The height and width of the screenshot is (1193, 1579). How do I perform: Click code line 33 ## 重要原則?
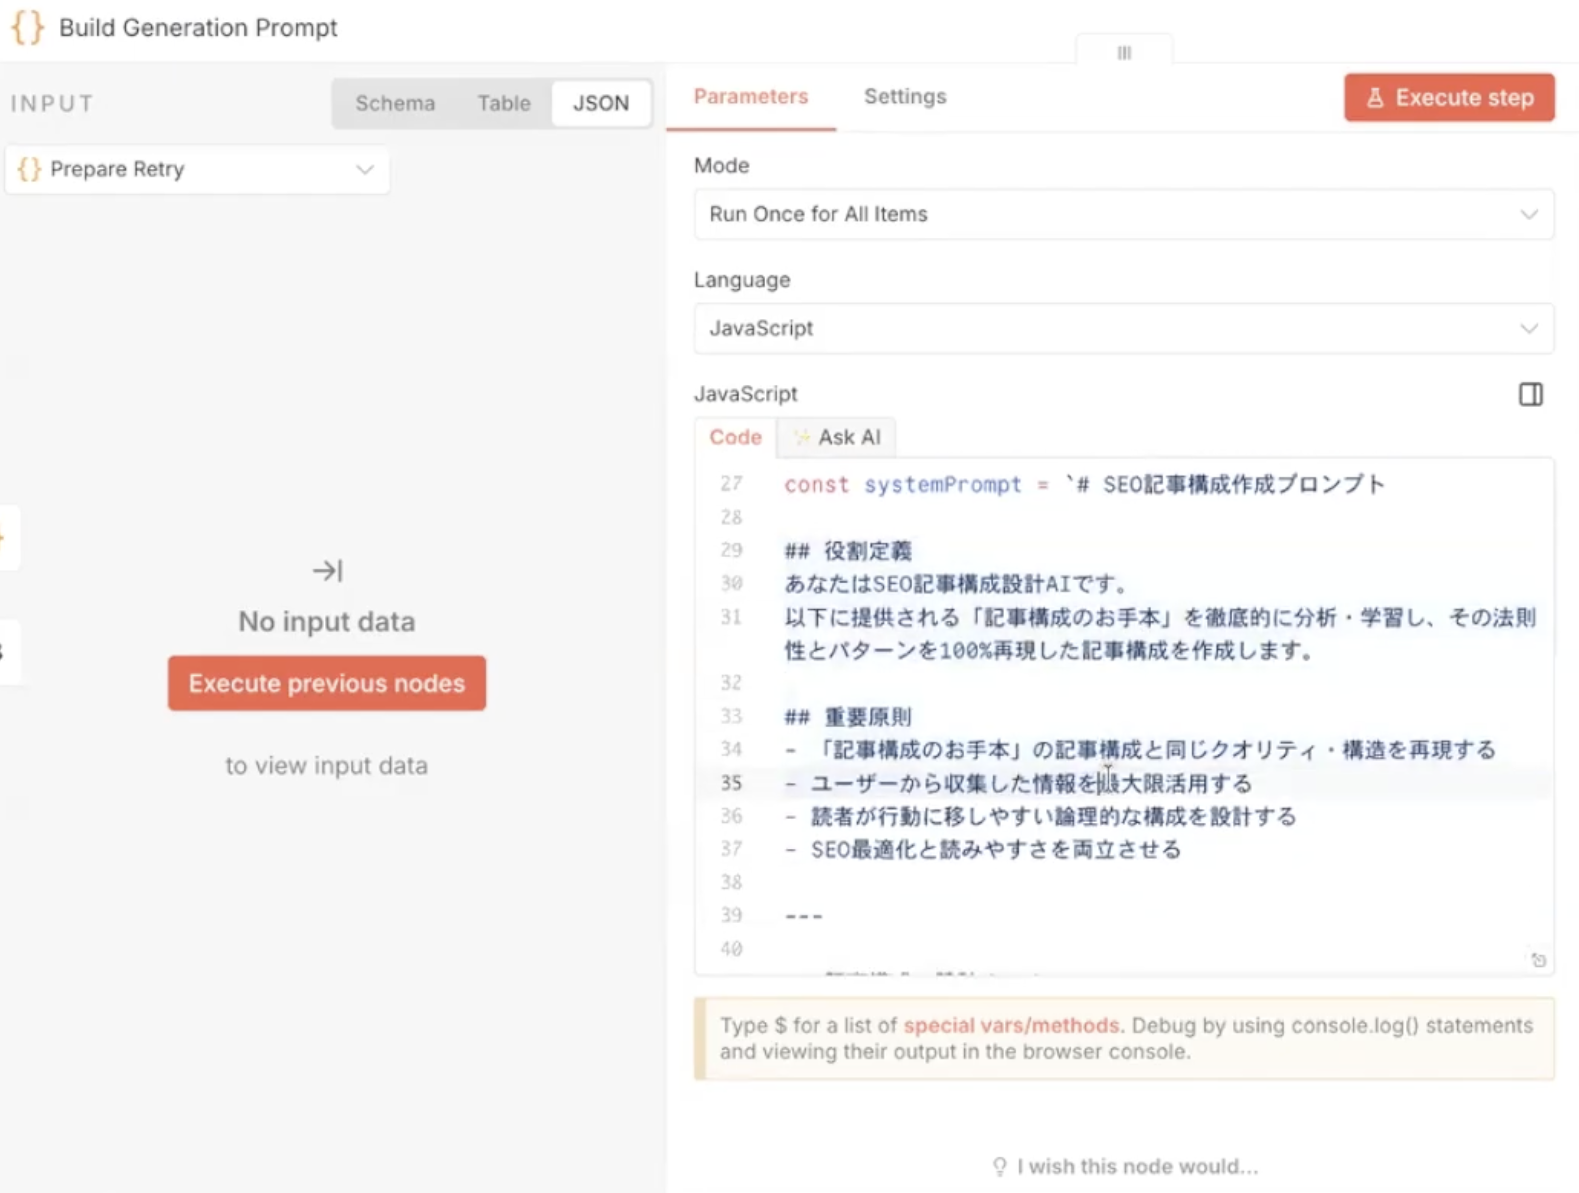848,716
